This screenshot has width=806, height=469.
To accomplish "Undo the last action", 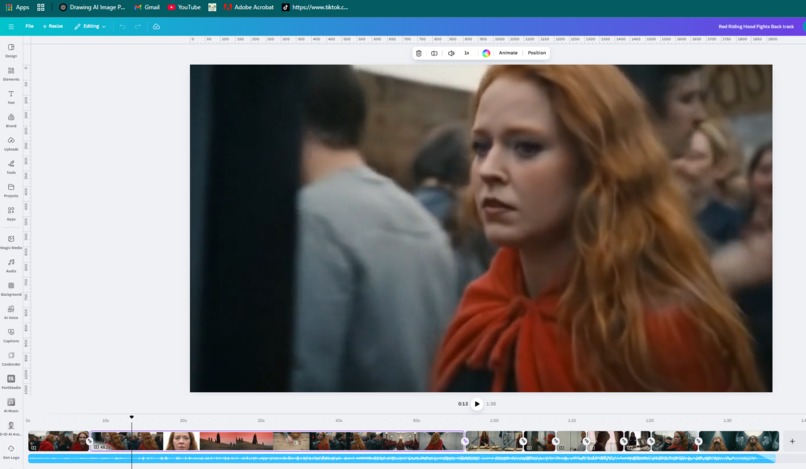I will click(x=123, y=26).
